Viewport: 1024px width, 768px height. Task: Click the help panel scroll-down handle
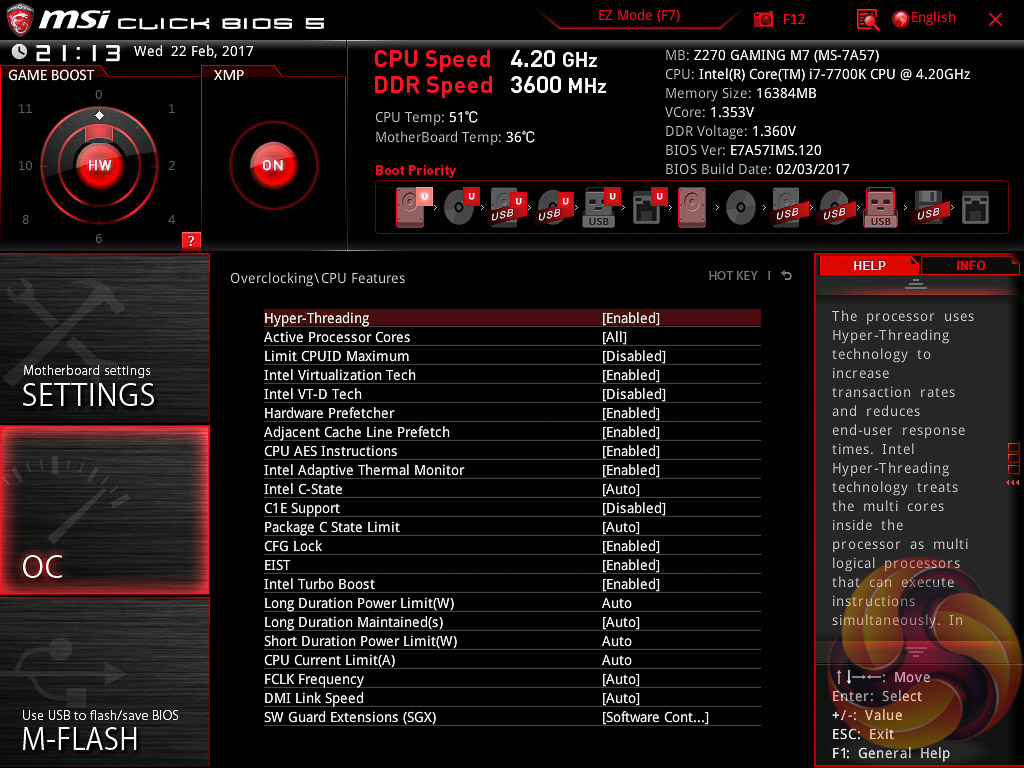pos(916,652)
